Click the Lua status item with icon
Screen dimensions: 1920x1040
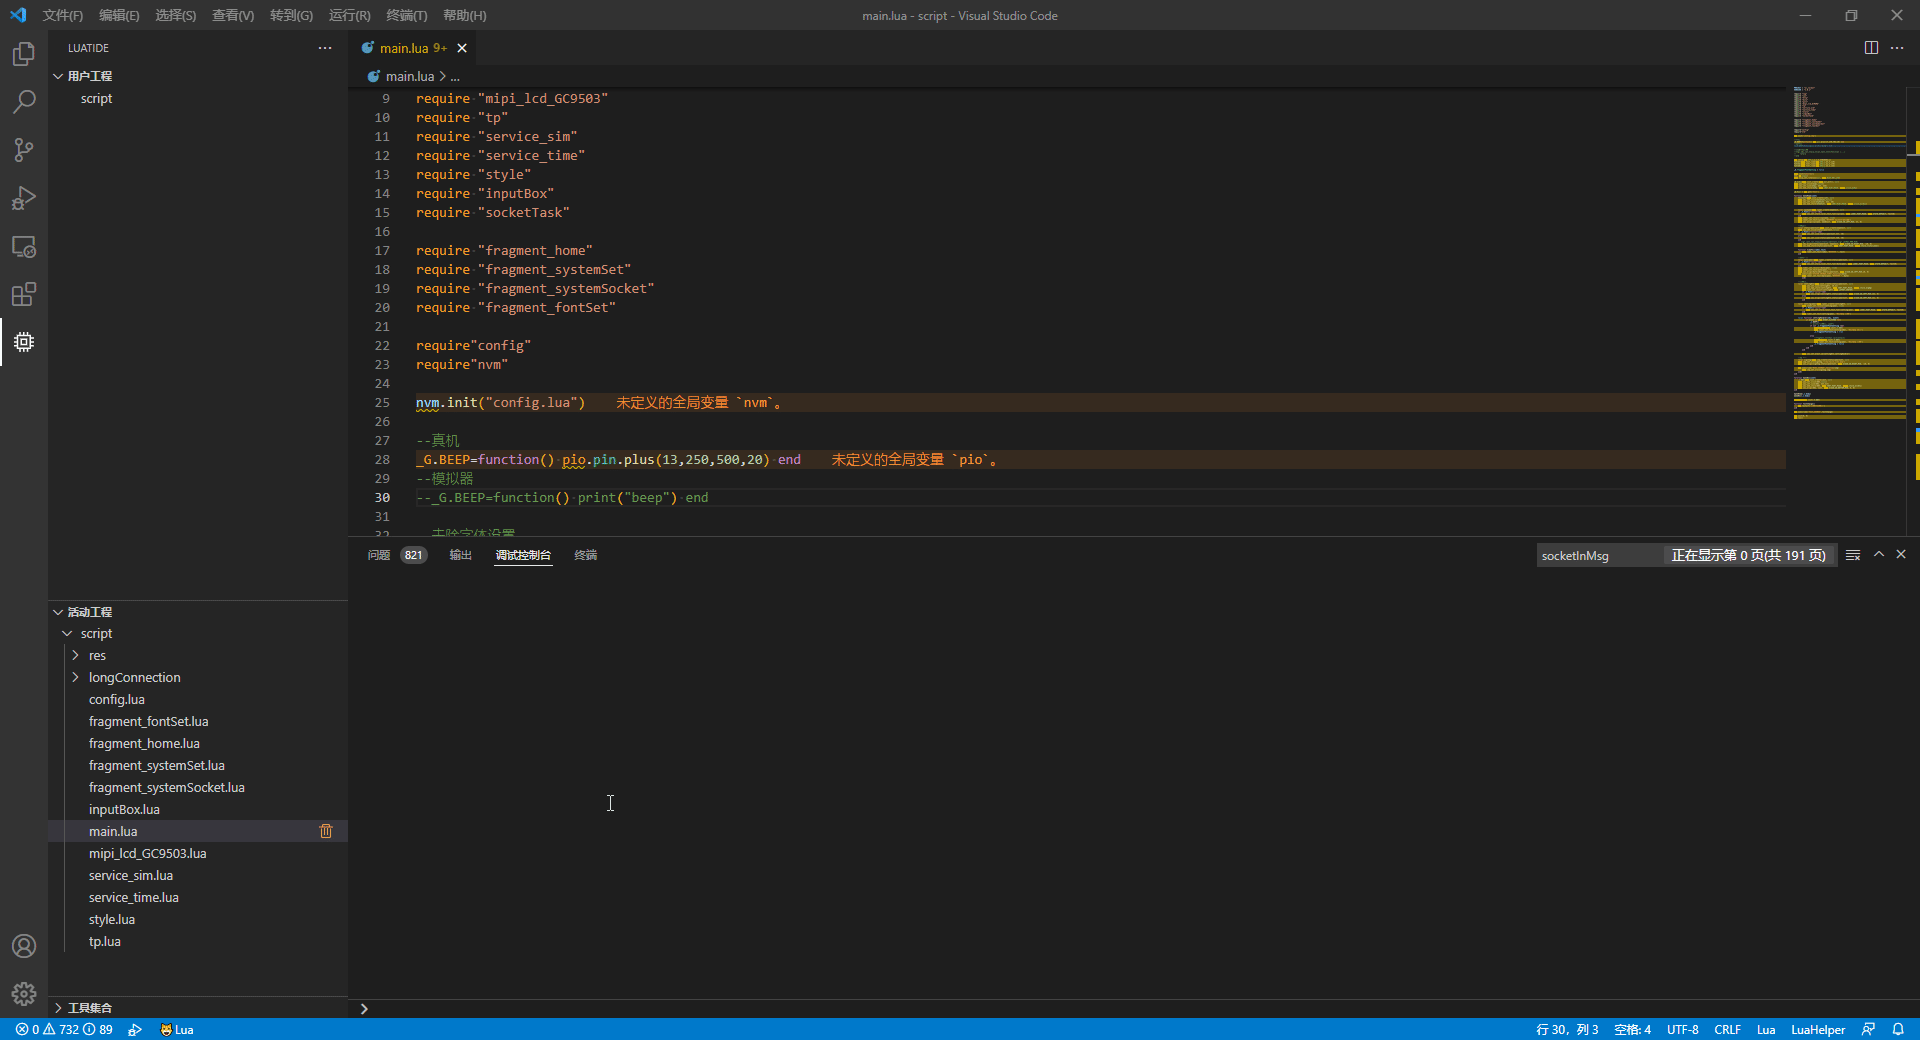(177, 1029)
